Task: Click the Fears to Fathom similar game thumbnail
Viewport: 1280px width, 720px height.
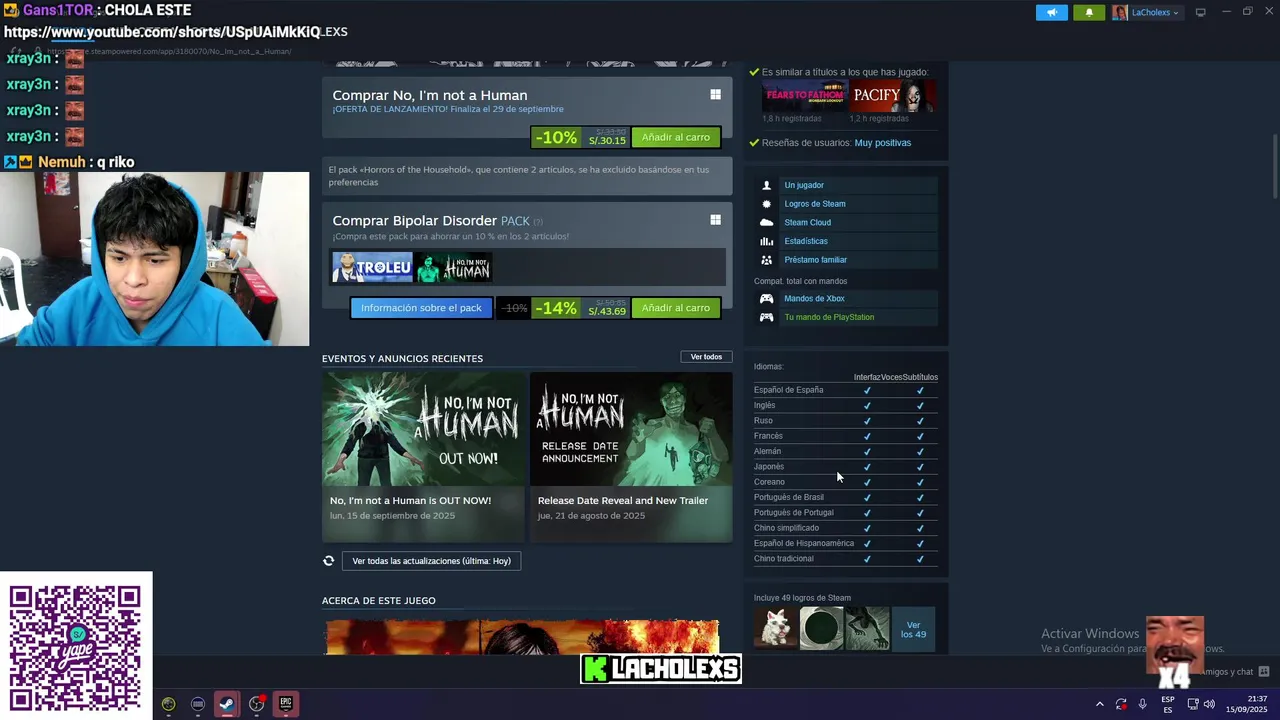Action: (x=805, y=96)
